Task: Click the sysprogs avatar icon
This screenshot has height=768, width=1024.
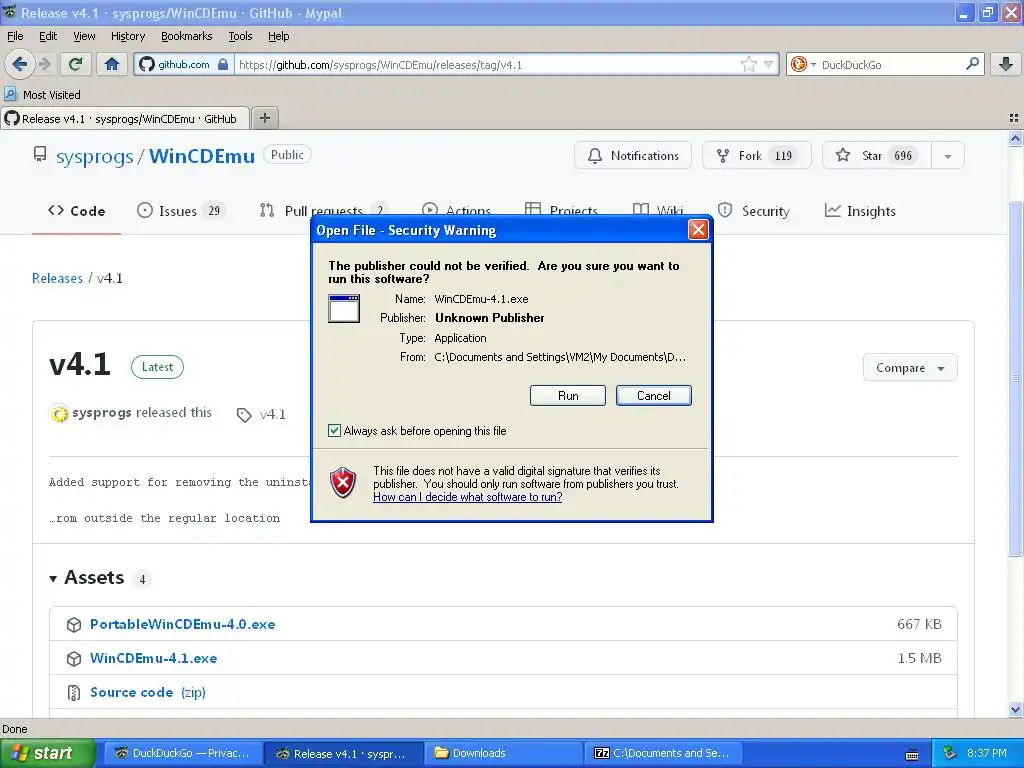Action: [59, 413]
